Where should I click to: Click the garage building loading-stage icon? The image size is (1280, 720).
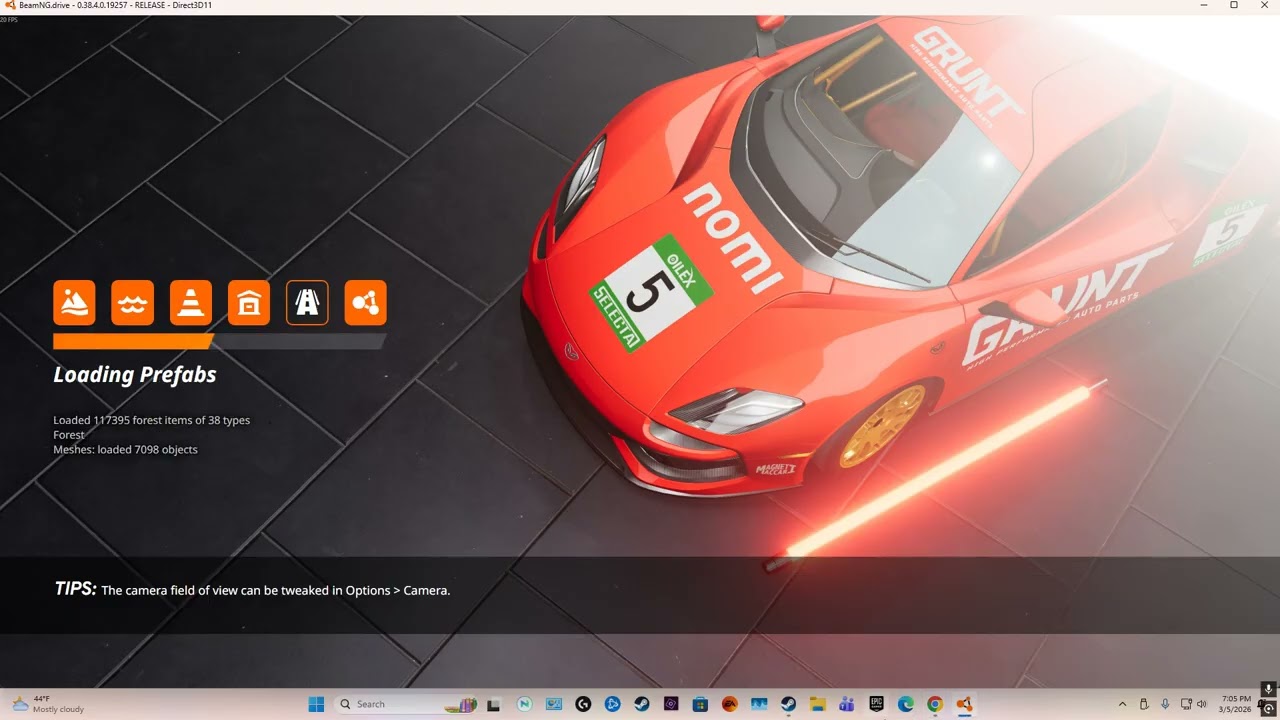coord(249,302)
